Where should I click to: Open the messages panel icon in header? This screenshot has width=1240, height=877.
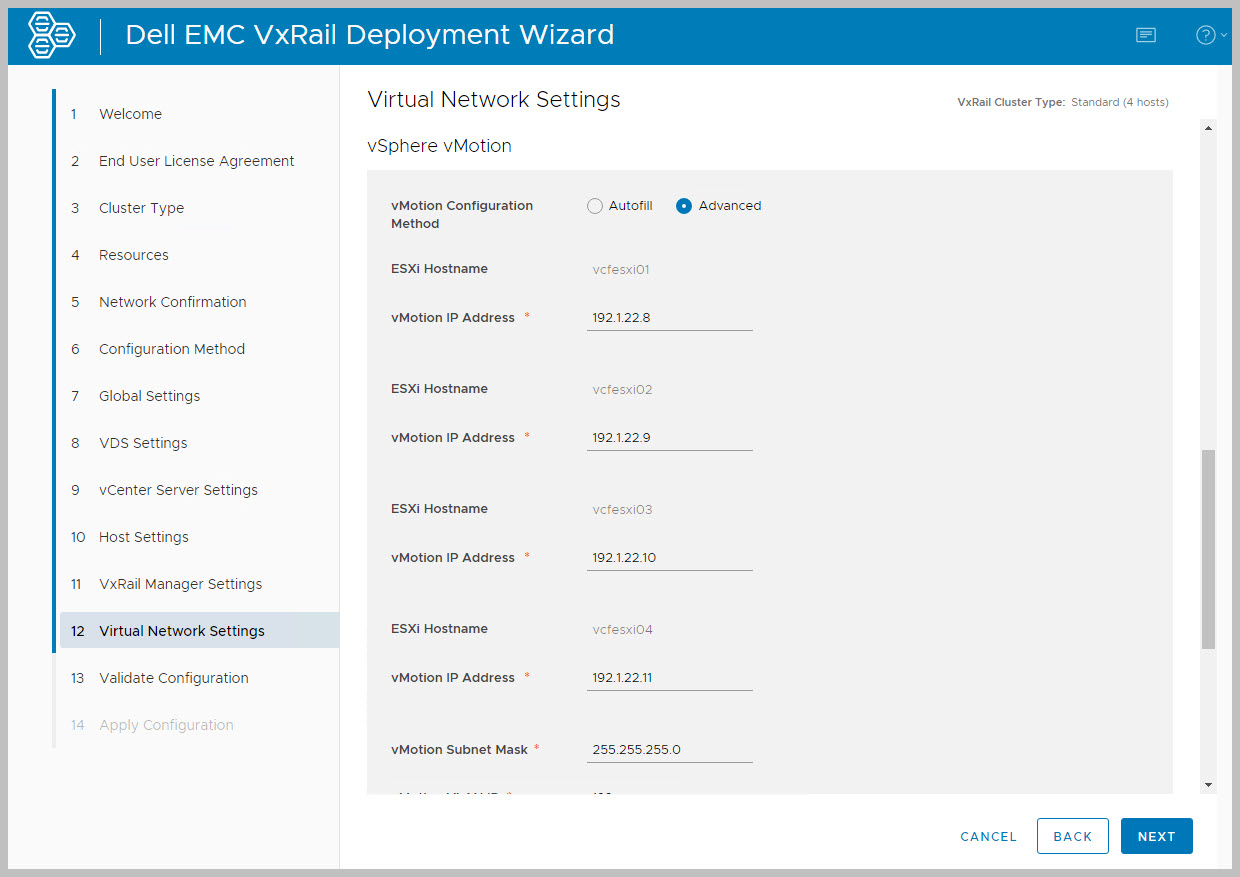(1146, 35)
